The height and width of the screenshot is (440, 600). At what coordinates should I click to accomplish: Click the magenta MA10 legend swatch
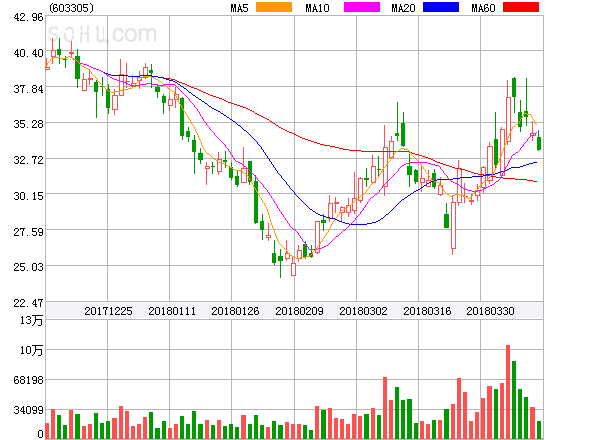362,7
